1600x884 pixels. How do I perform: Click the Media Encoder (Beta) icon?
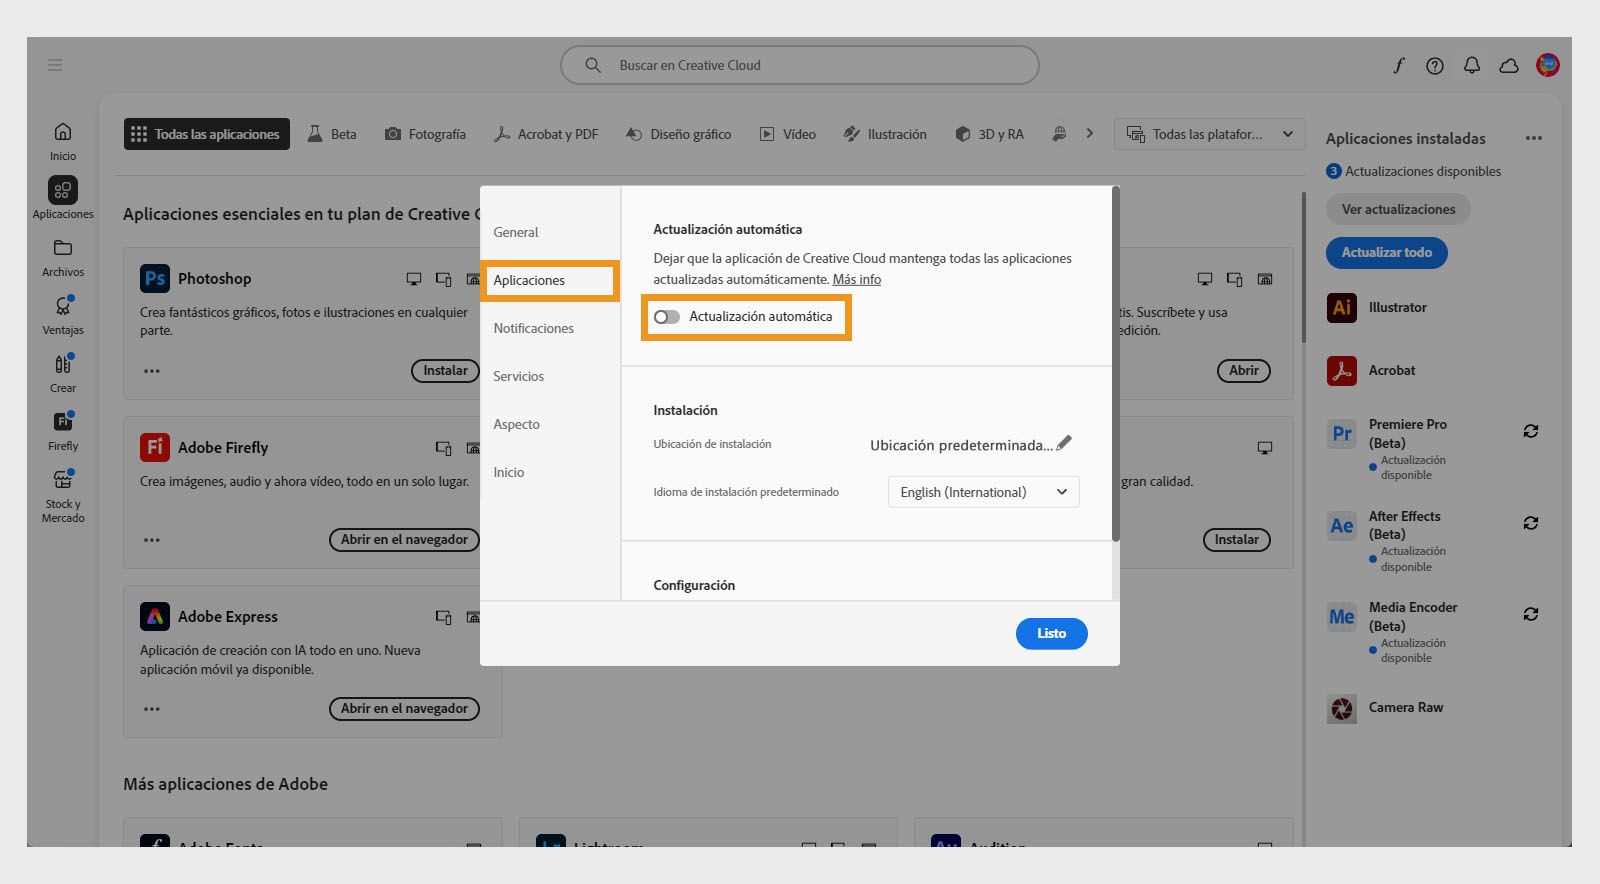(x=1342, y=617)
